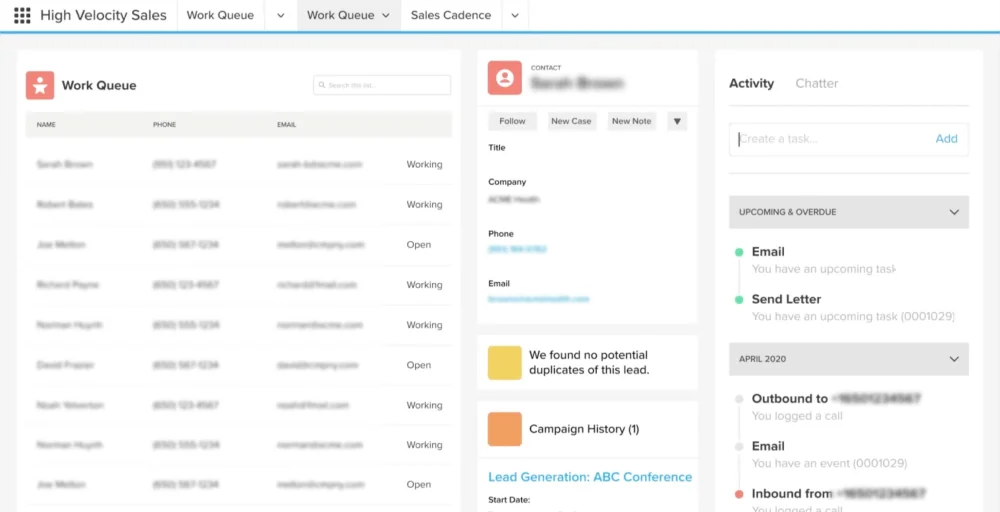
Task: Click the orange Campaign History icon
Action: (x=504, y=429)
